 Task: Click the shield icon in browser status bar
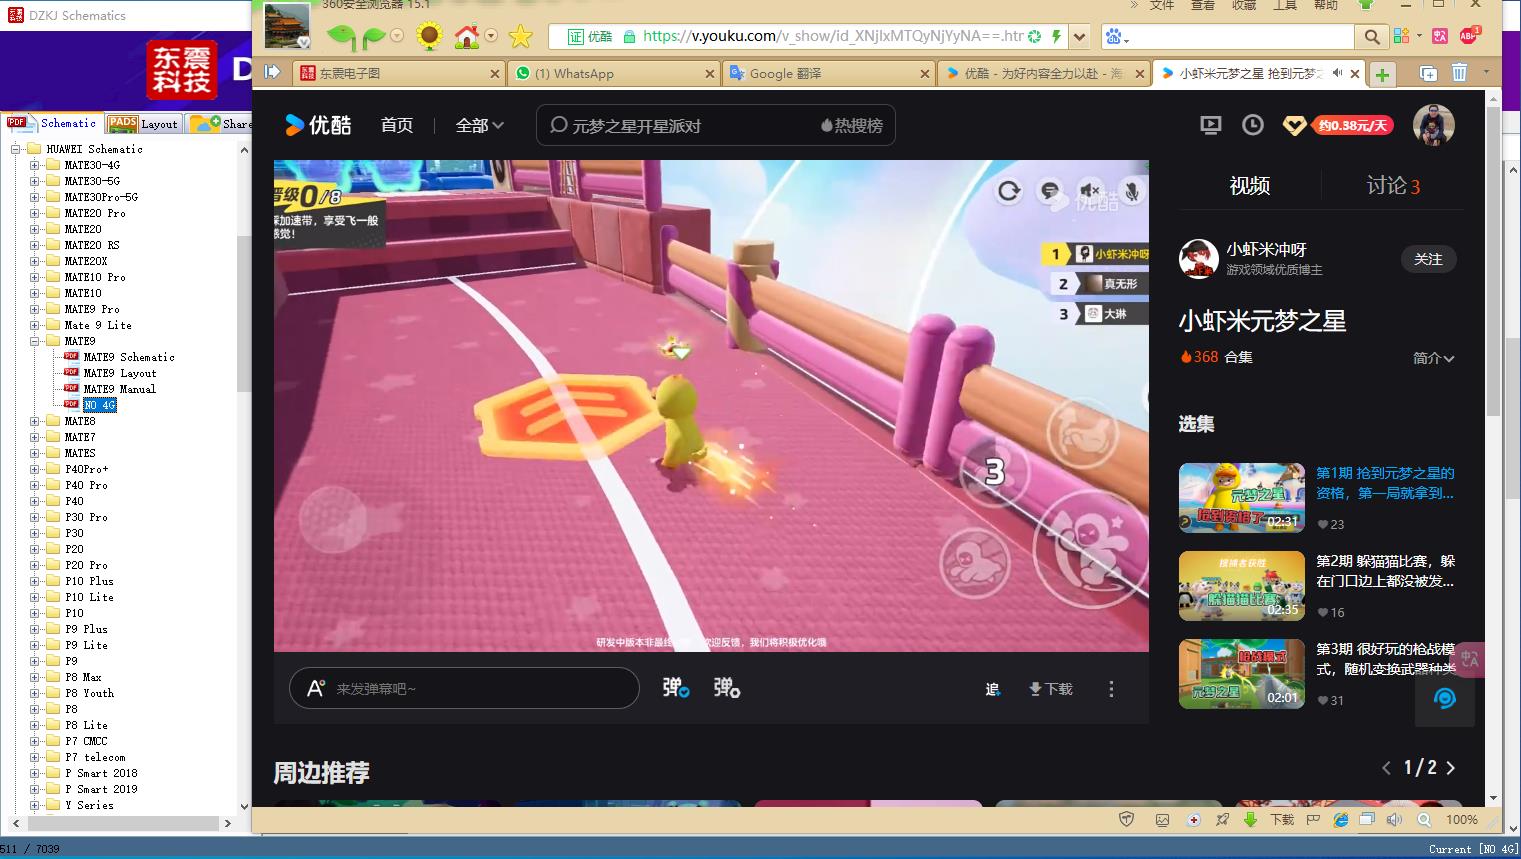pos(1126,819)
